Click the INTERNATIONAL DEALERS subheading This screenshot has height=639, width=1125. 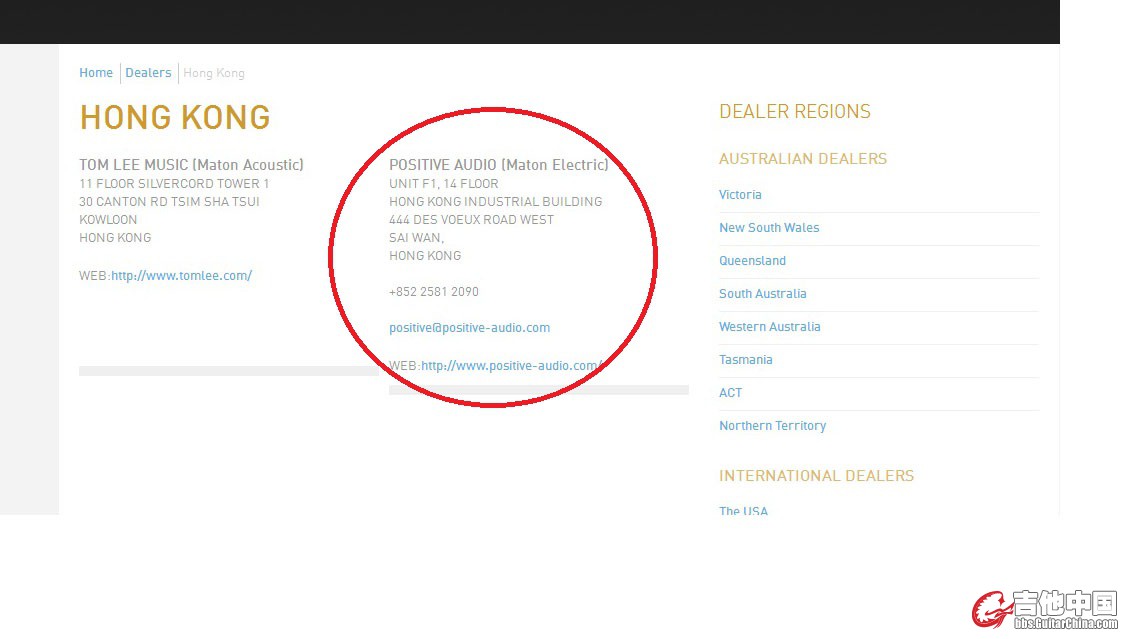(x=816, y=475)
